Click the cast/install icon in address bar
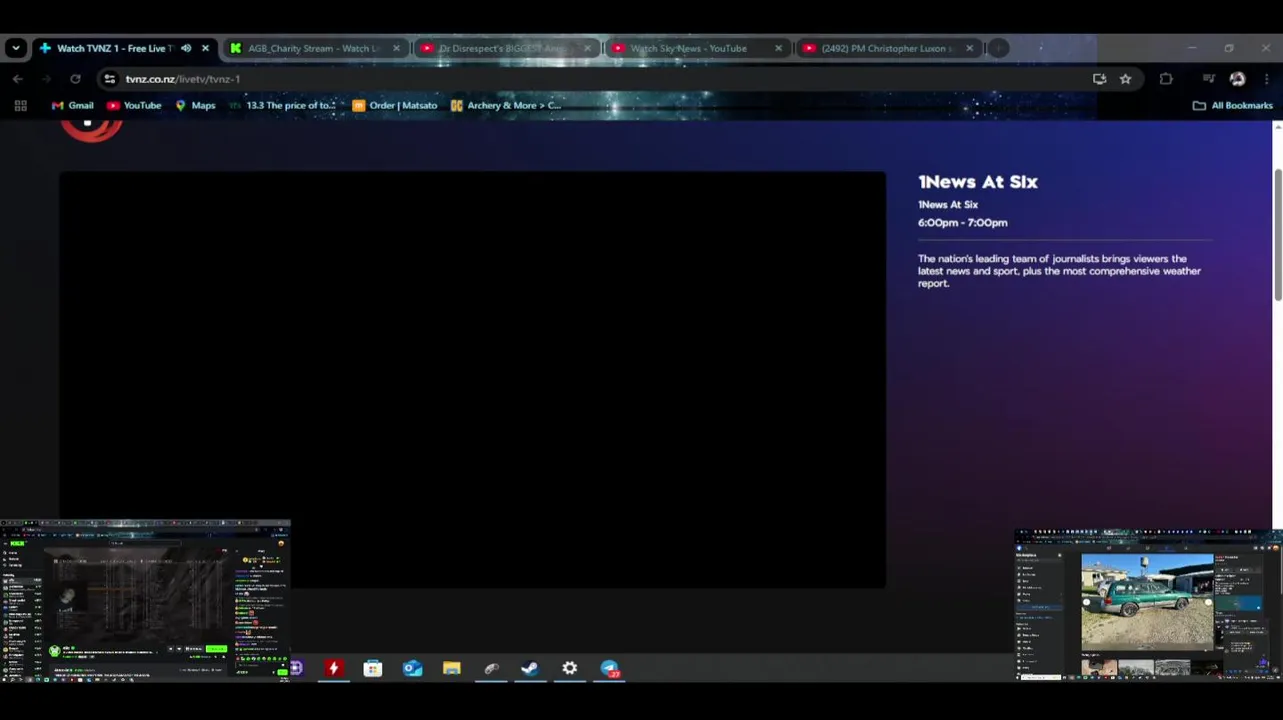Viewport: 1283px width, 720px height. (x=1099, y=79)
